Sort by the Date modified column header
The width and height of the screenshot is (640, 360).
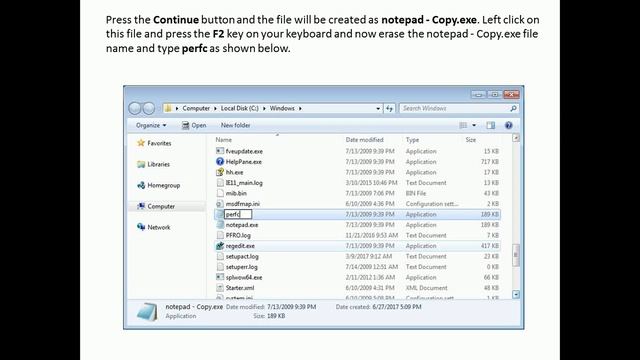point(364,140)
